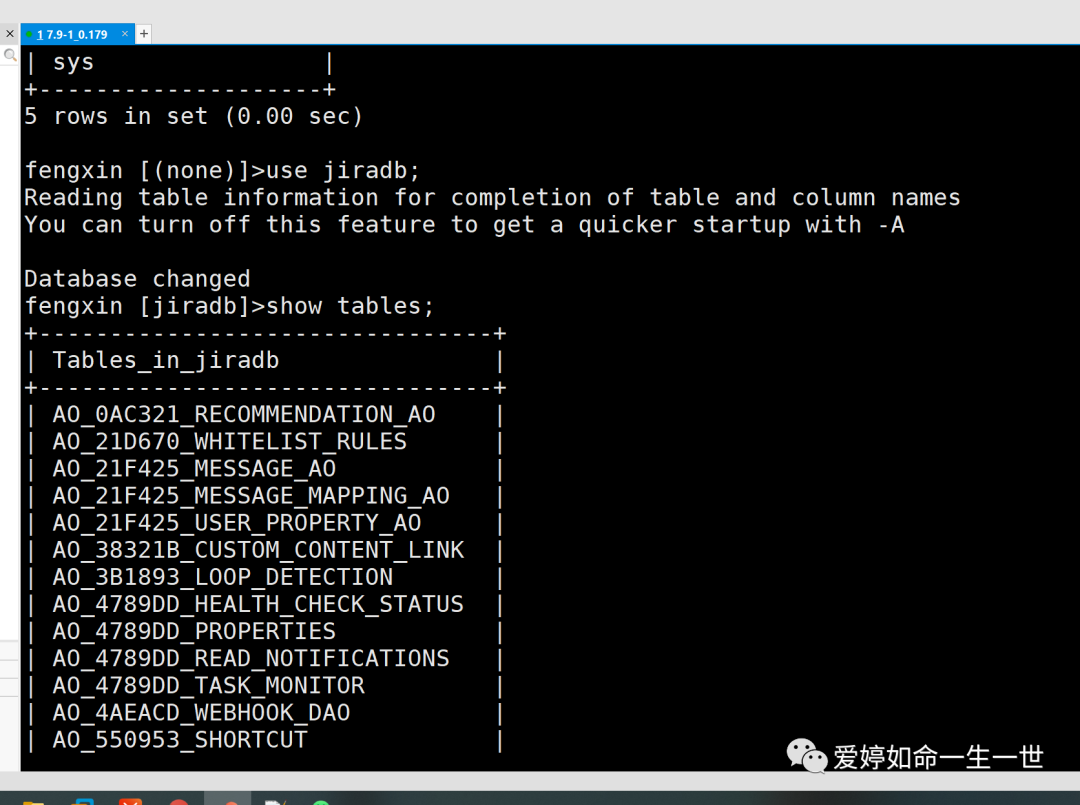This screenshot has width=1080, height=805.
Task: Click the magnifier search icon
Action: [10, 56]
